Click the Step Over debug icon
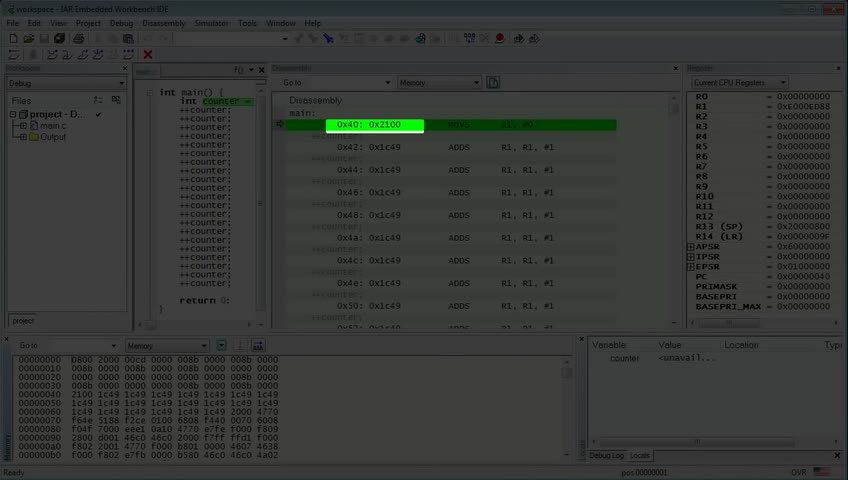This screenshot has width=848, height=480. (x=52, y=55)
